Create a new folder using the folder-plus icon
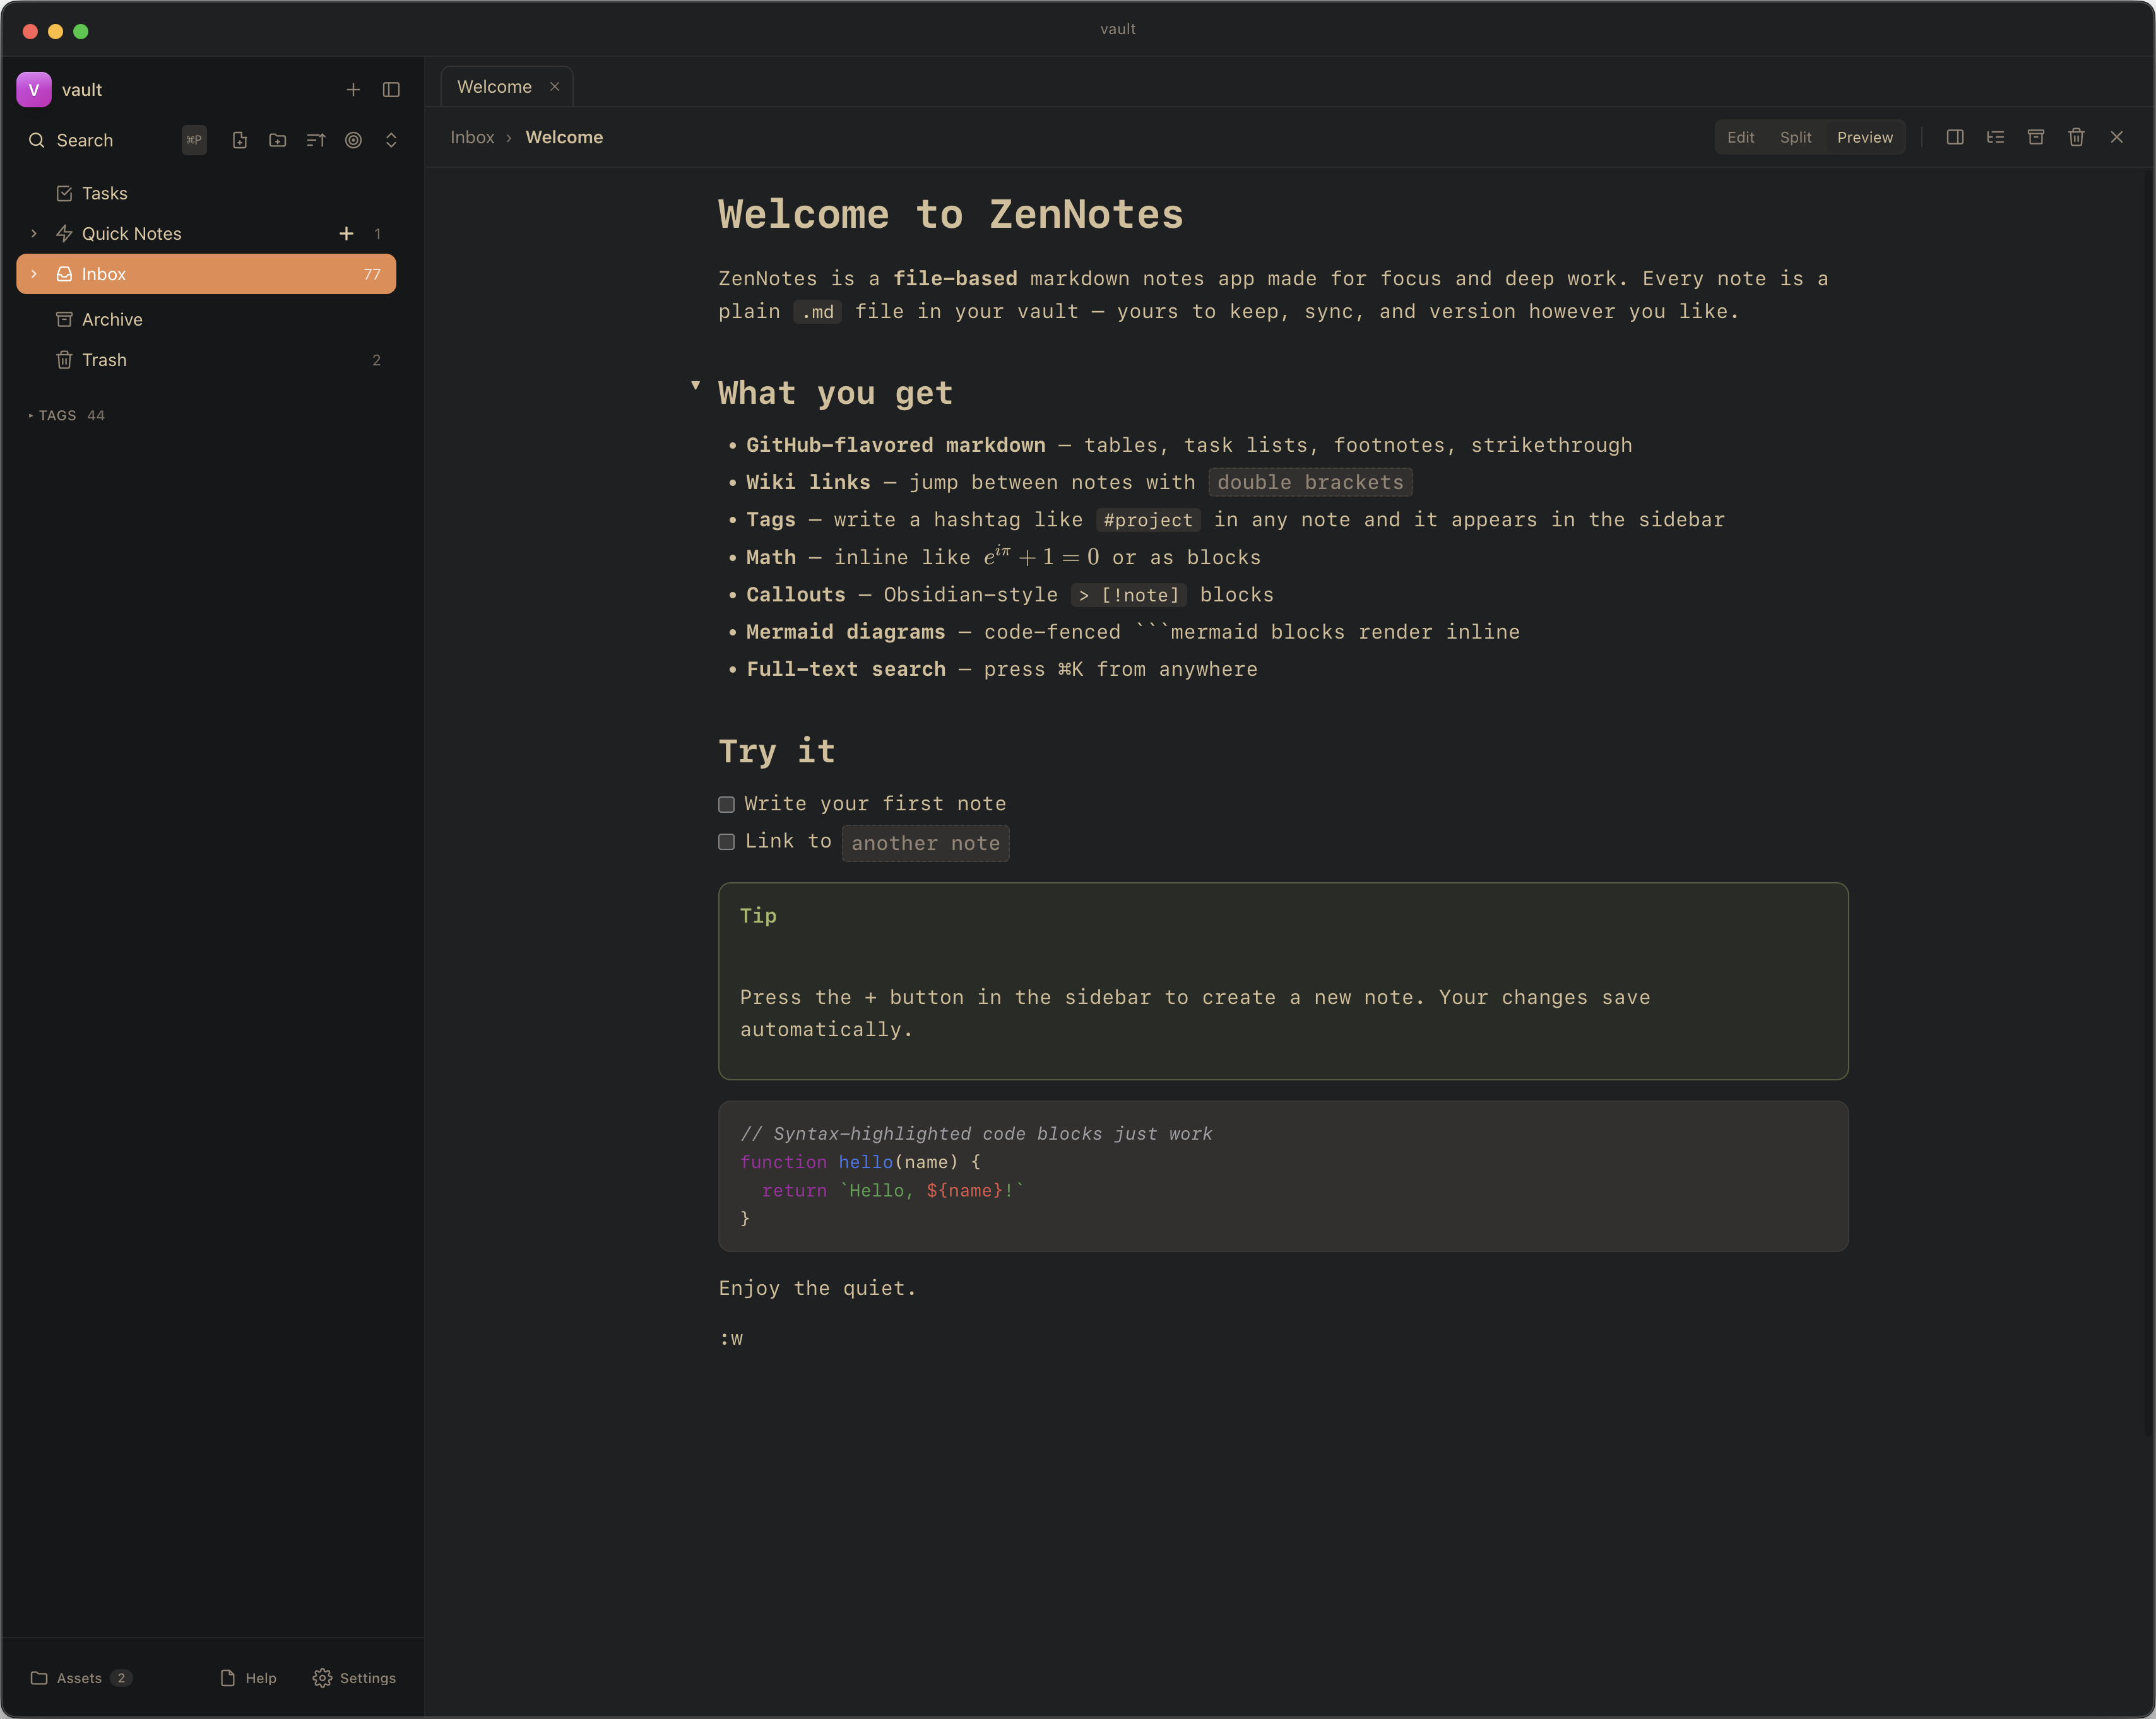2156x1719 pixels. point(278,140)
